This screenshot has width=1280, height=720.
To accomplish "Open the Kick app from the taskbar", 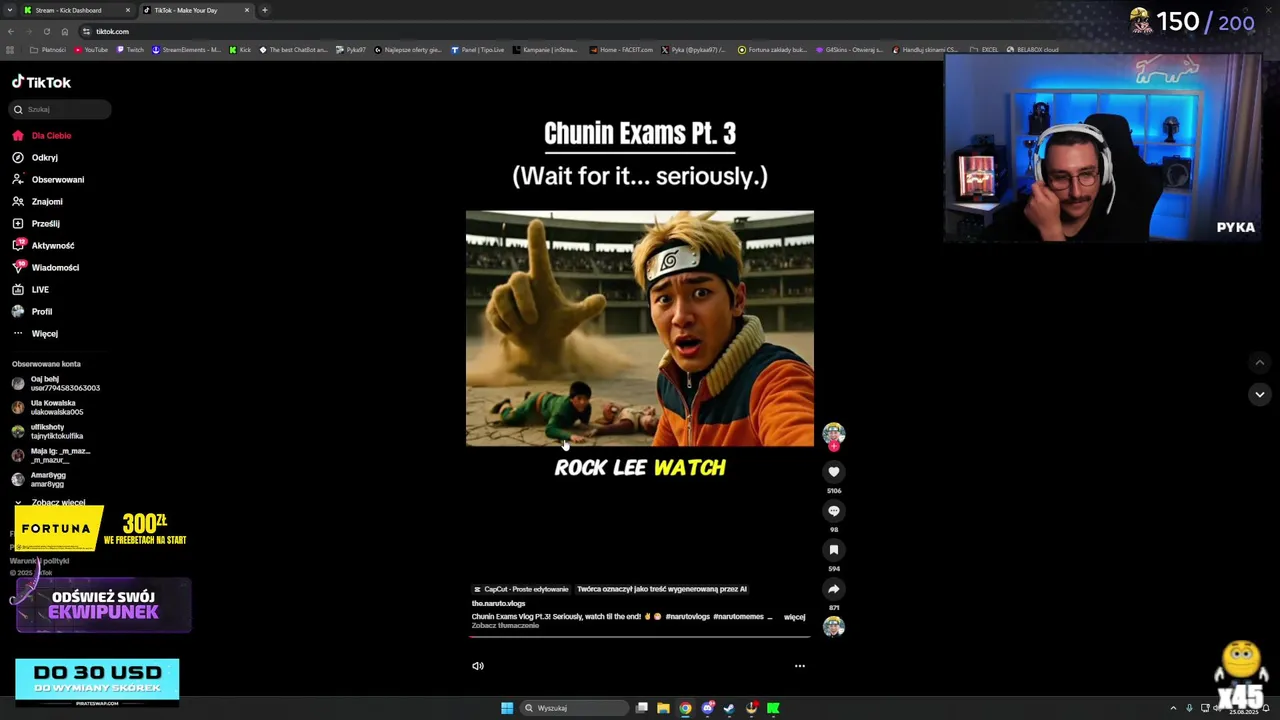I will [773, 708].
